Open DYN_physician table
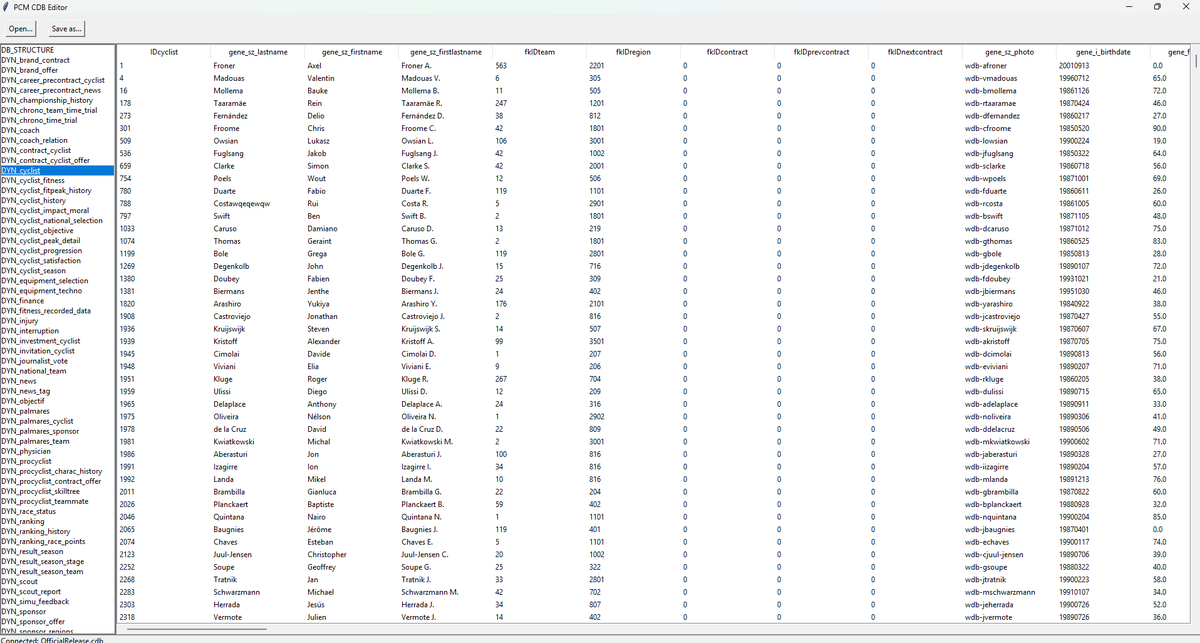 click(26, 450)
